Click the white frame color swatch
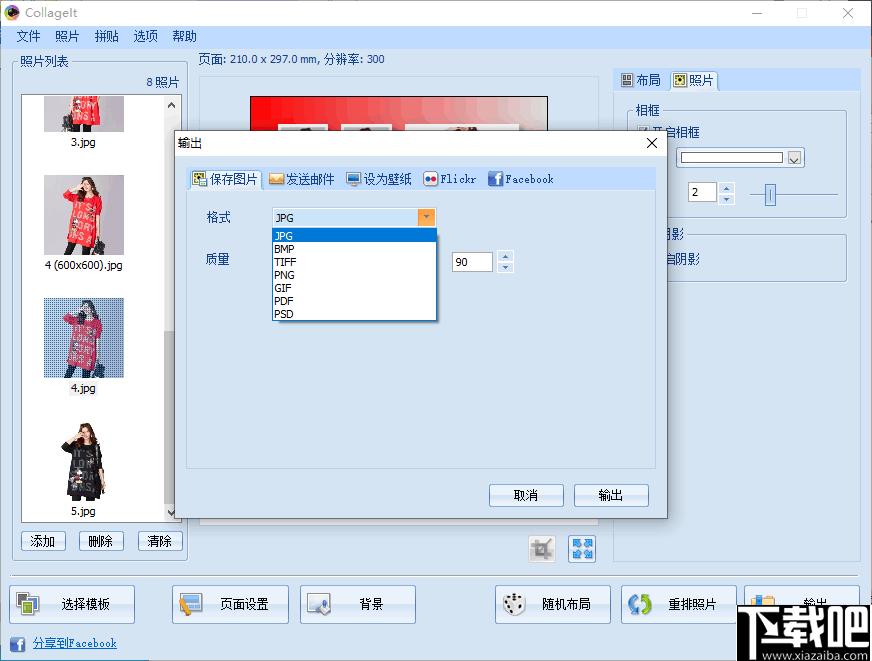 pos(732,158)
